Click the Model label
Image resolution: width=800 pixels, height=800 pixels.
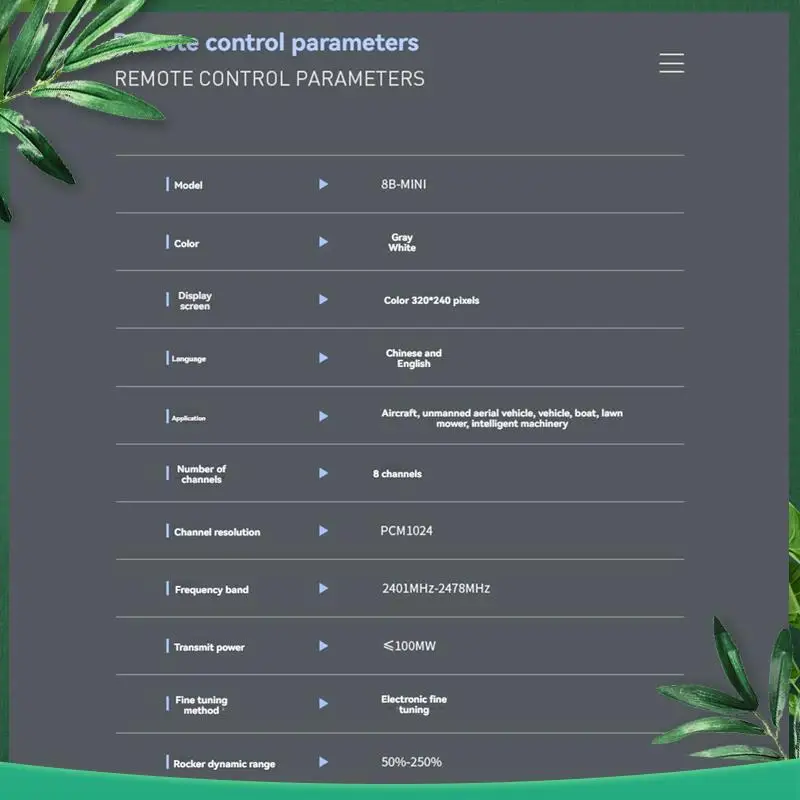coord(188,185)
